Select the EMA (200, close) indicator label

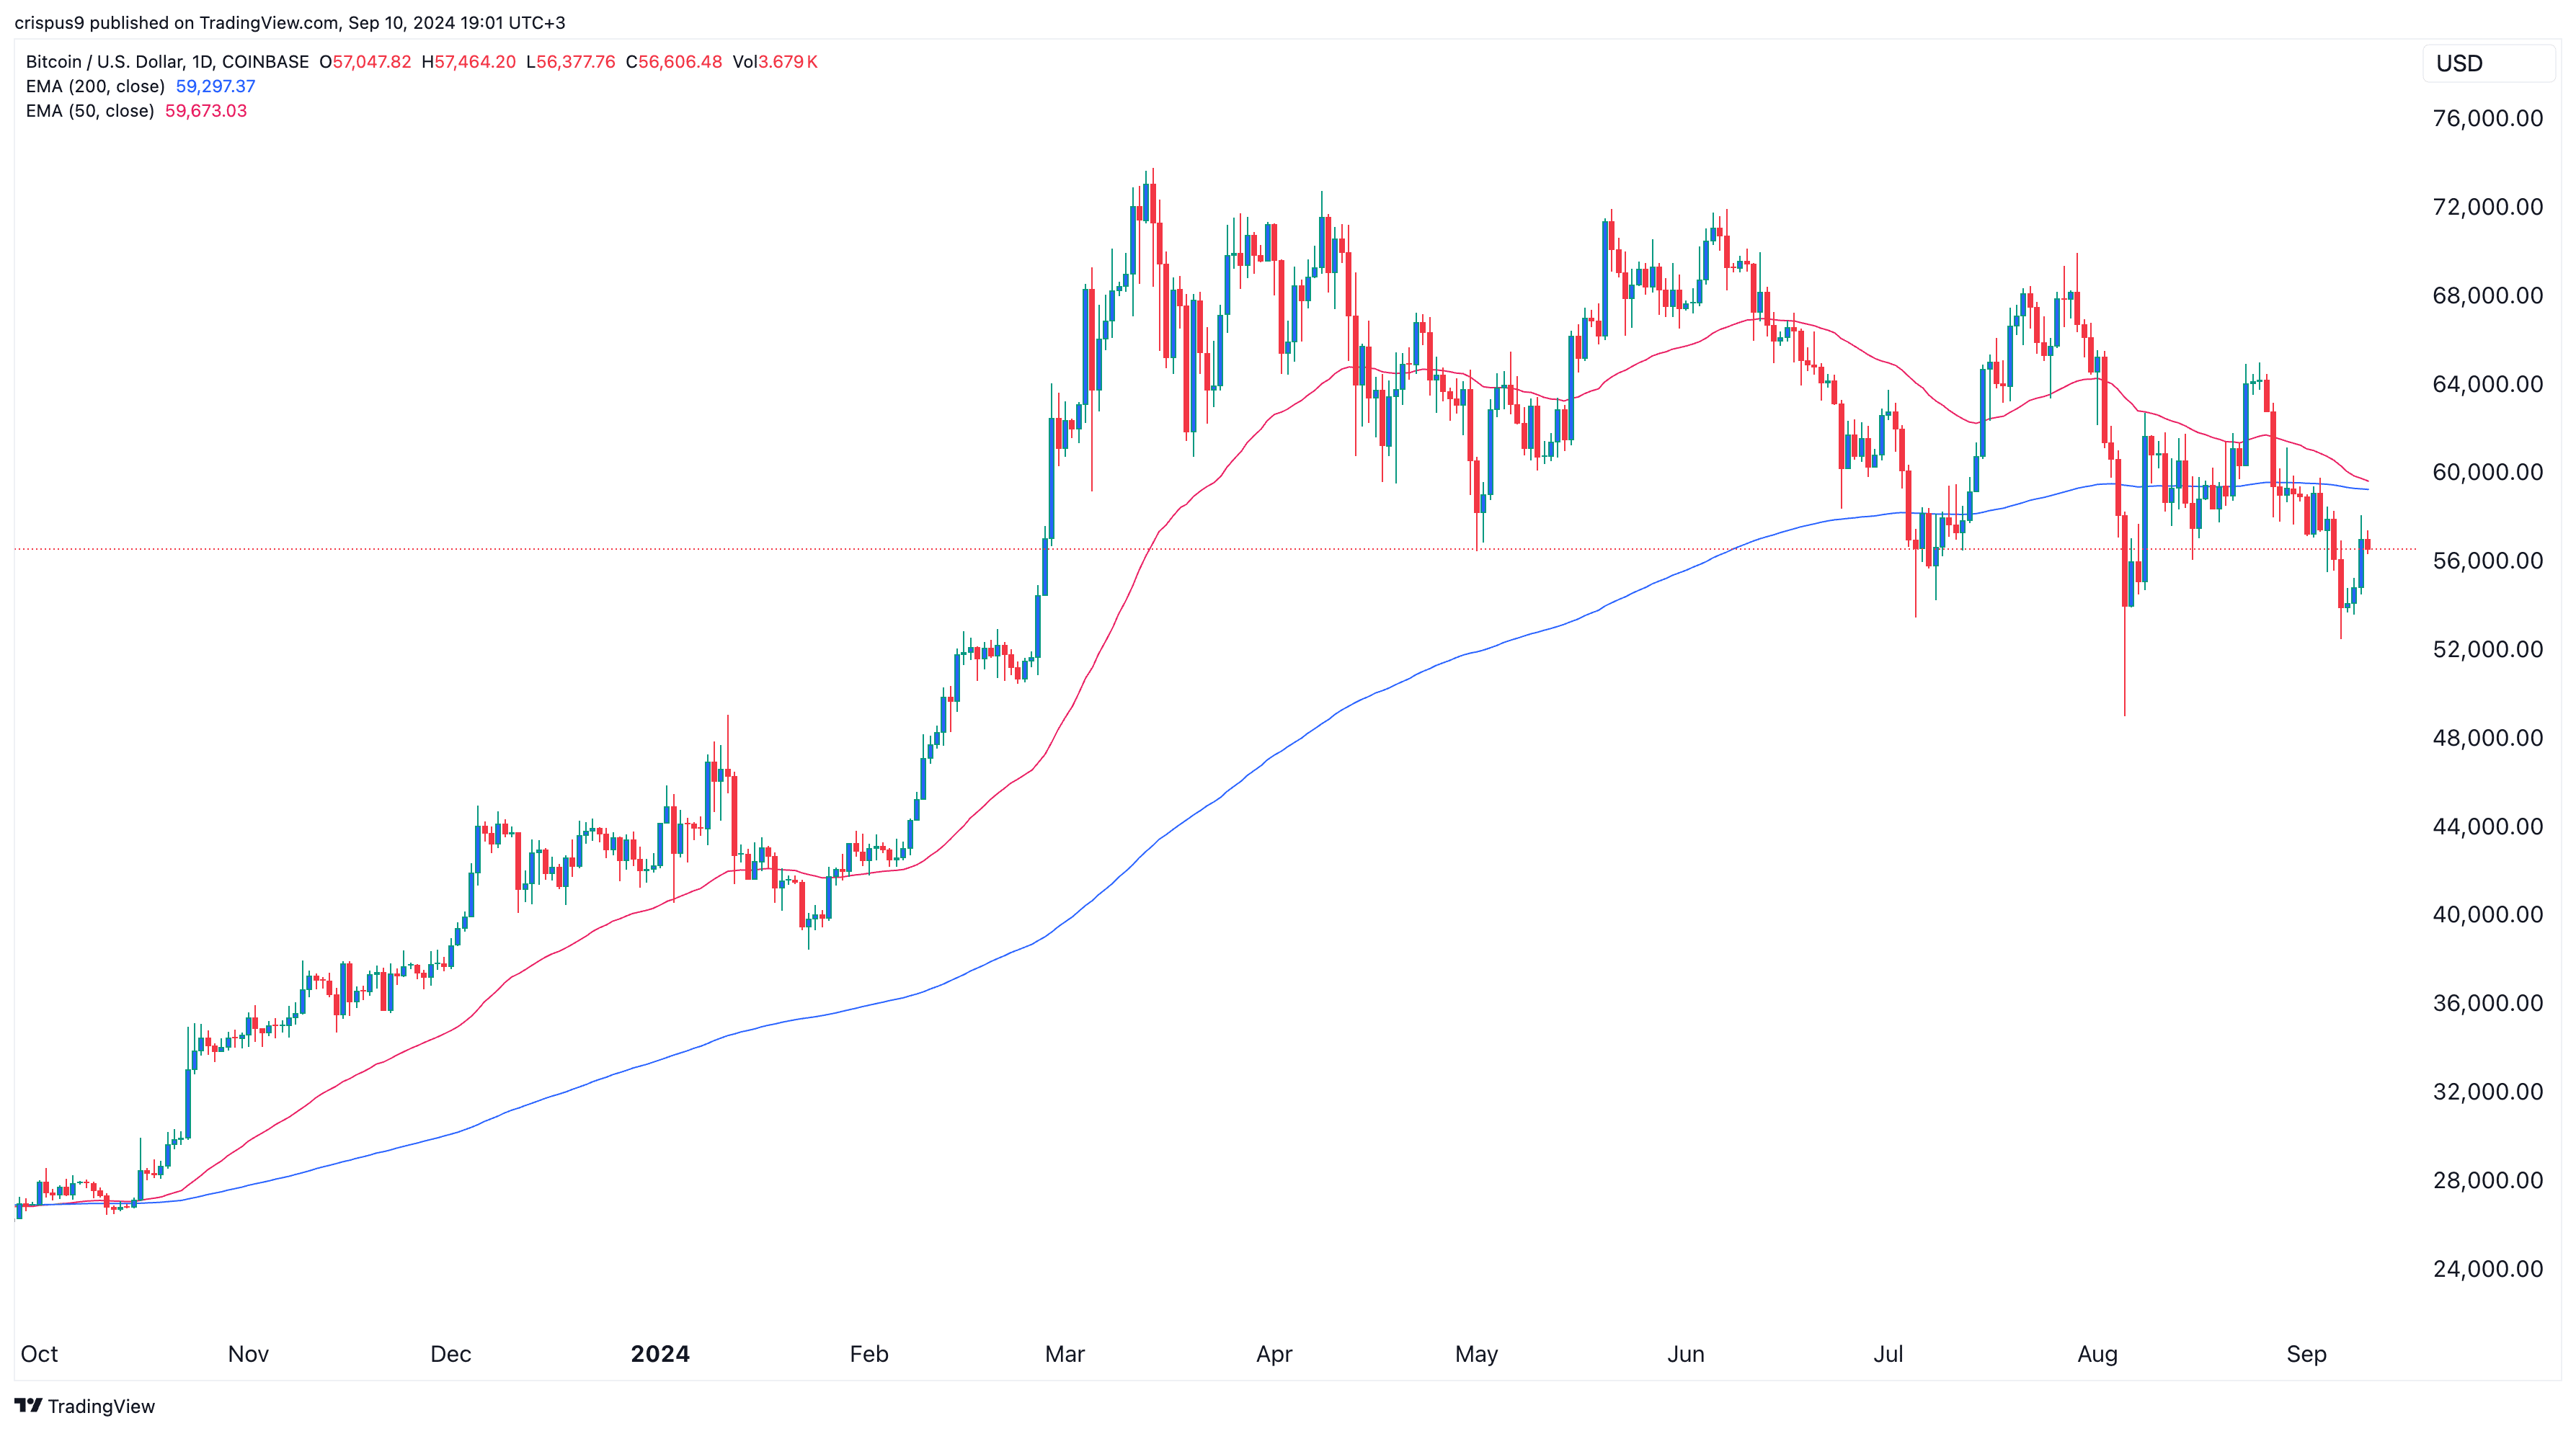(95, 86)
